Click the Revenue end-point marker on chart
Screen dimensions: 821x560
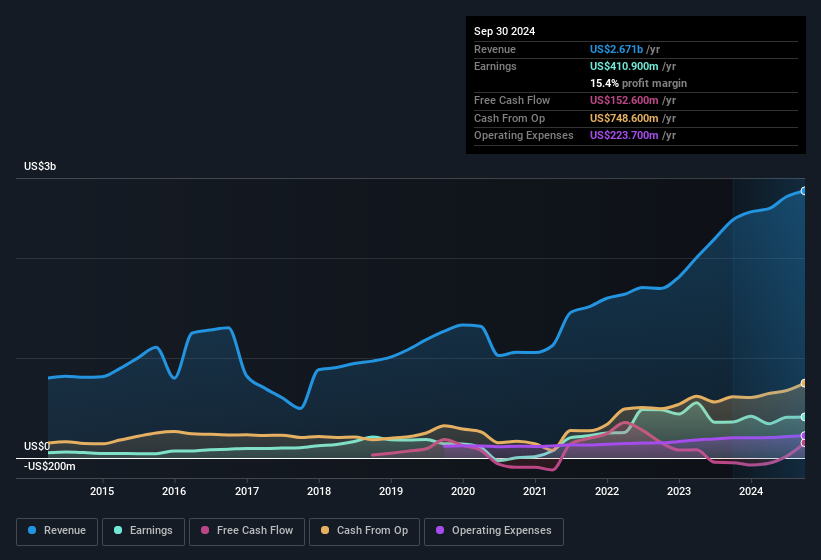point(804,191)
